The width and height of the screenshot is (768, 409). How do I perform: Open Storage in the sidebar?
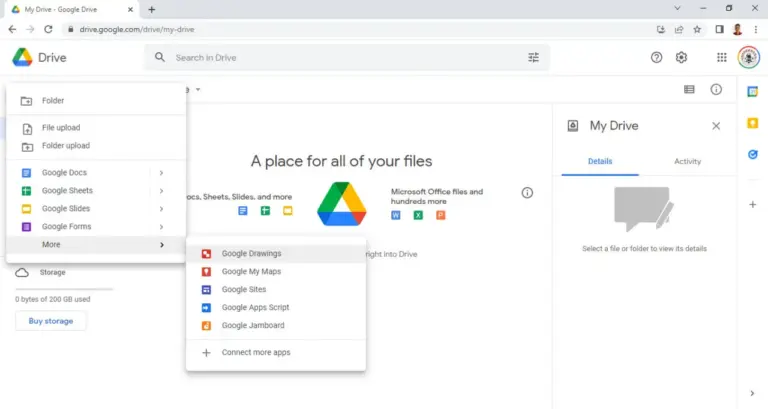[x=52, y=272]
